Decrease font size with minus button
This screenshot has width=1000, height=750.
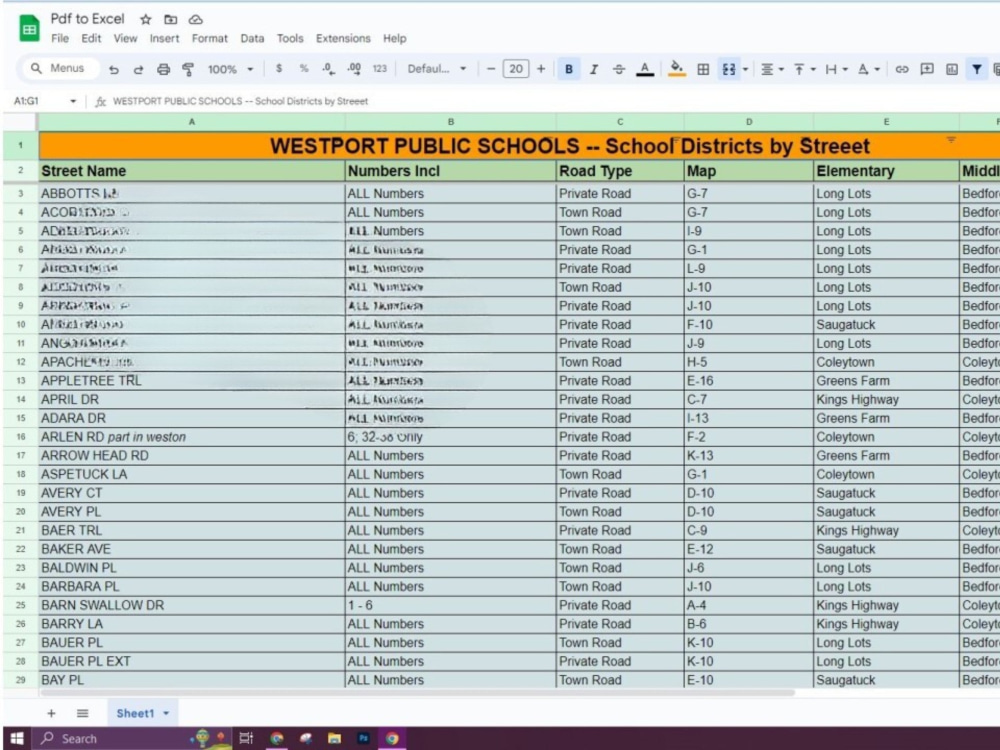(x=490, y=69)
